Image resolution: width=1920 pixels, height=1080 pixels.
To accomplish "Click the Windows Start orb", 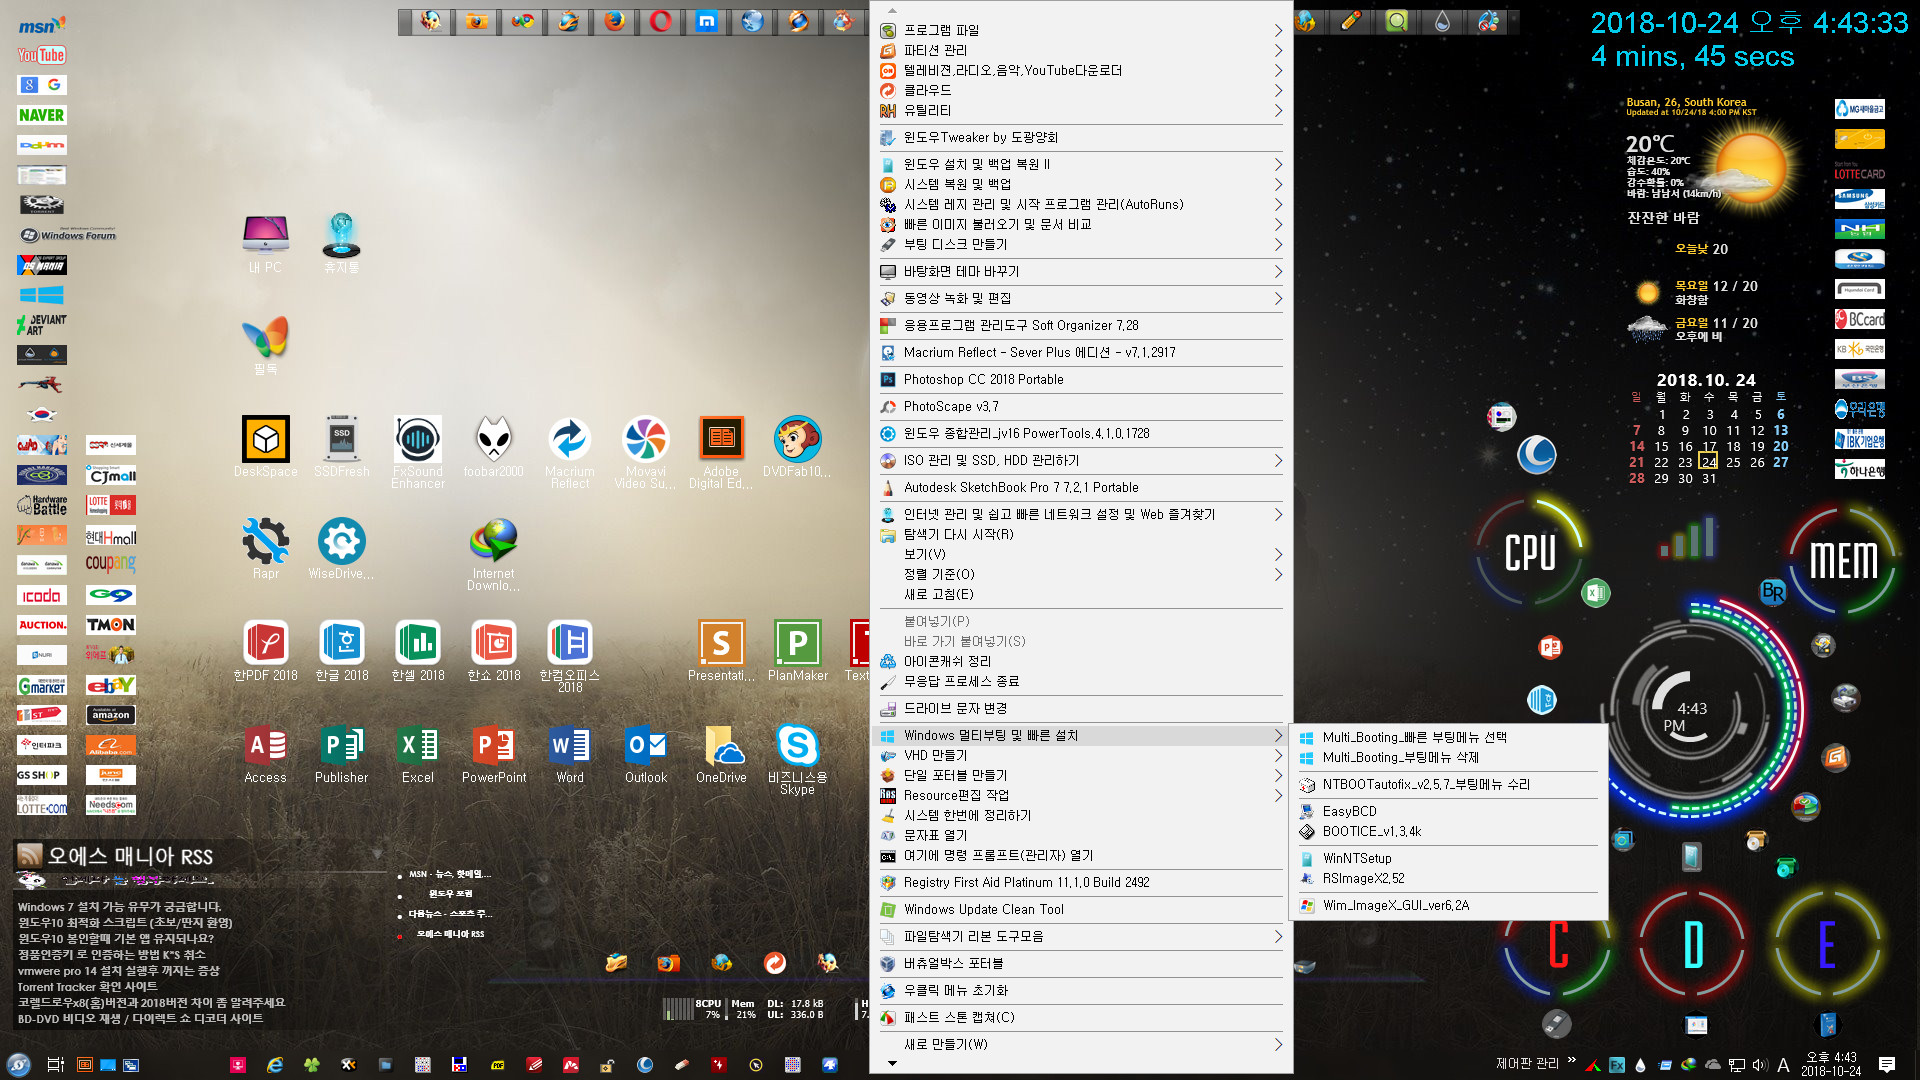I will pyautogui.click(x=18, y=1065).
